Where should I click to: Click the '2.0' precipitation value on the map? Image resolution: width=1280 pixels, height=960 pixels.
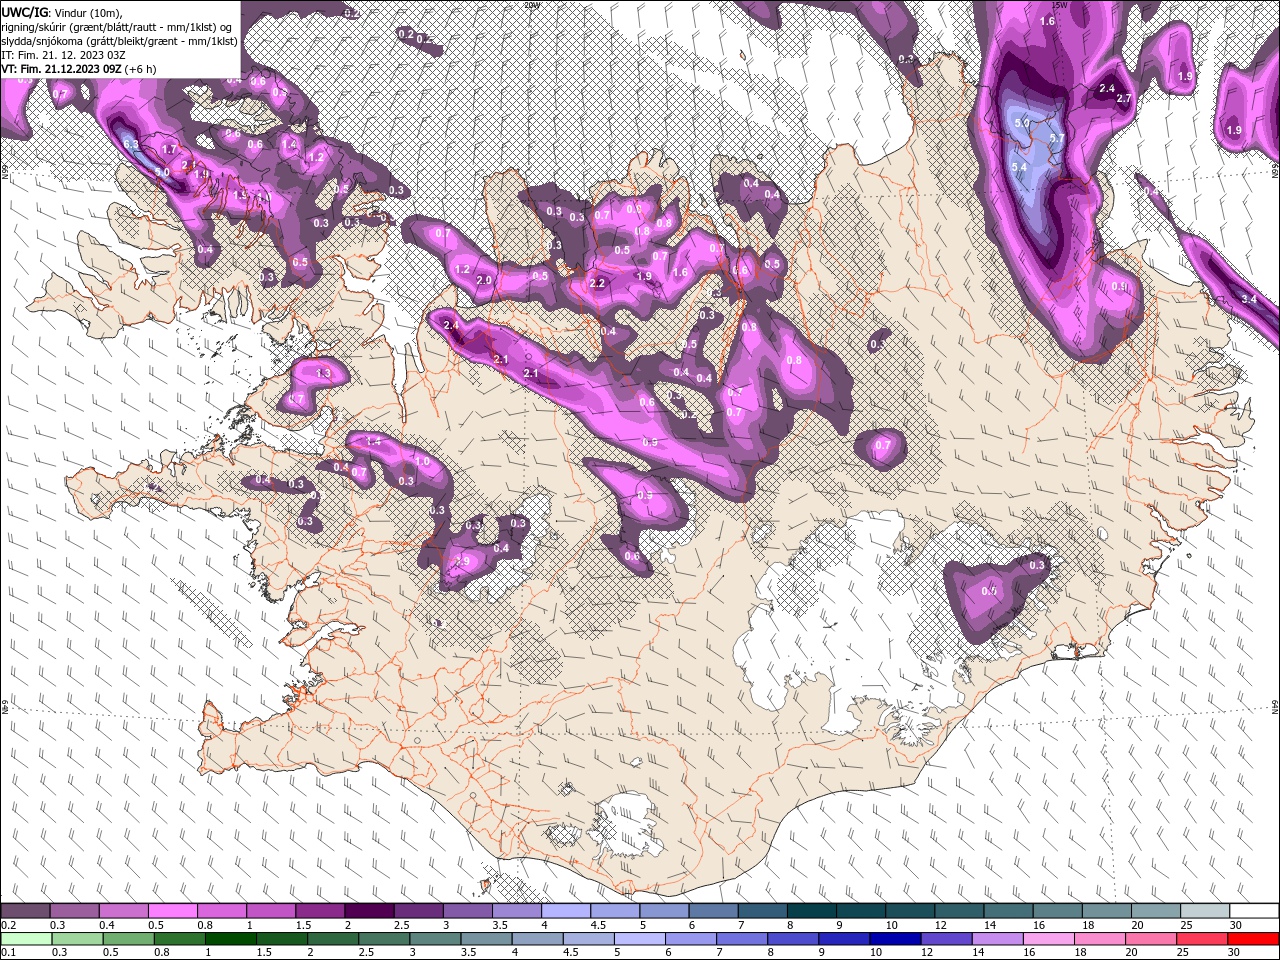[484, 281]
